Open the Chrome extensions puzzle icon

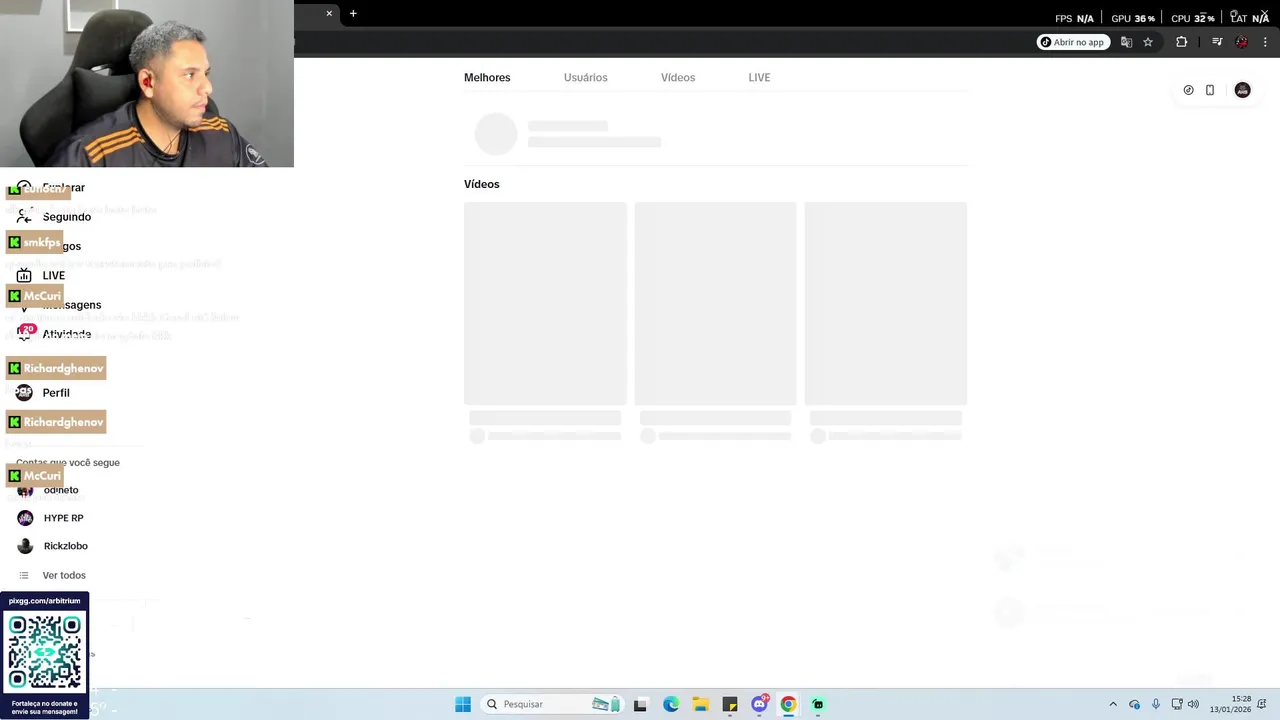[1182, 42]
